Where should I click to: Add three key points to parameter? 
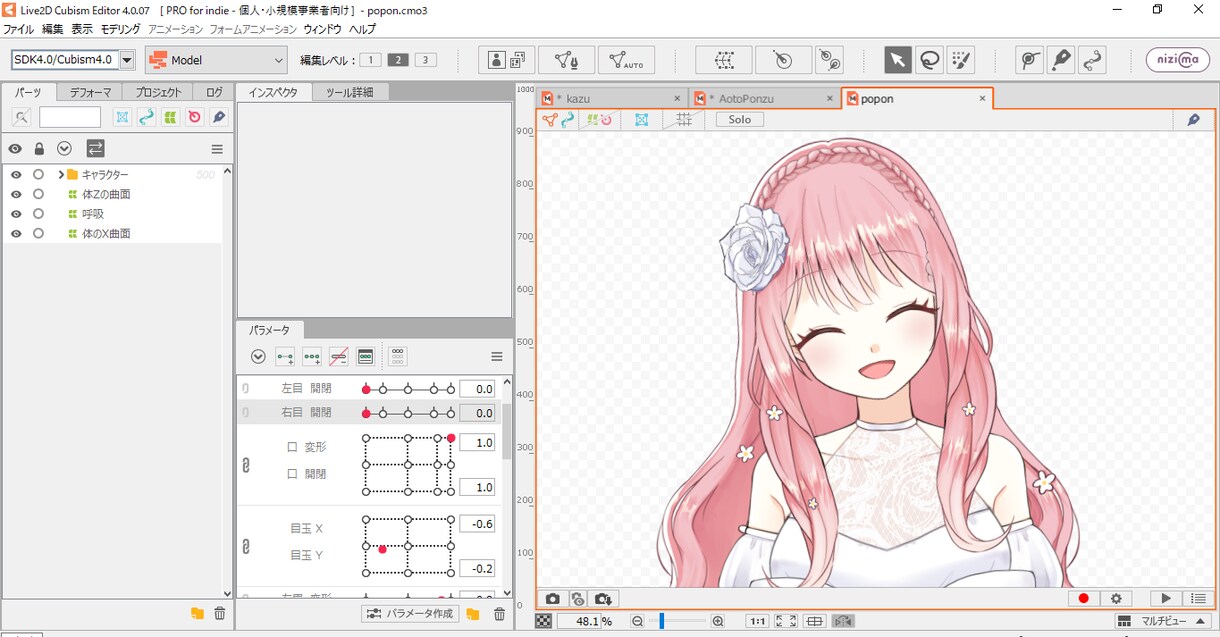pyautogui.click(x=312, y=357)
